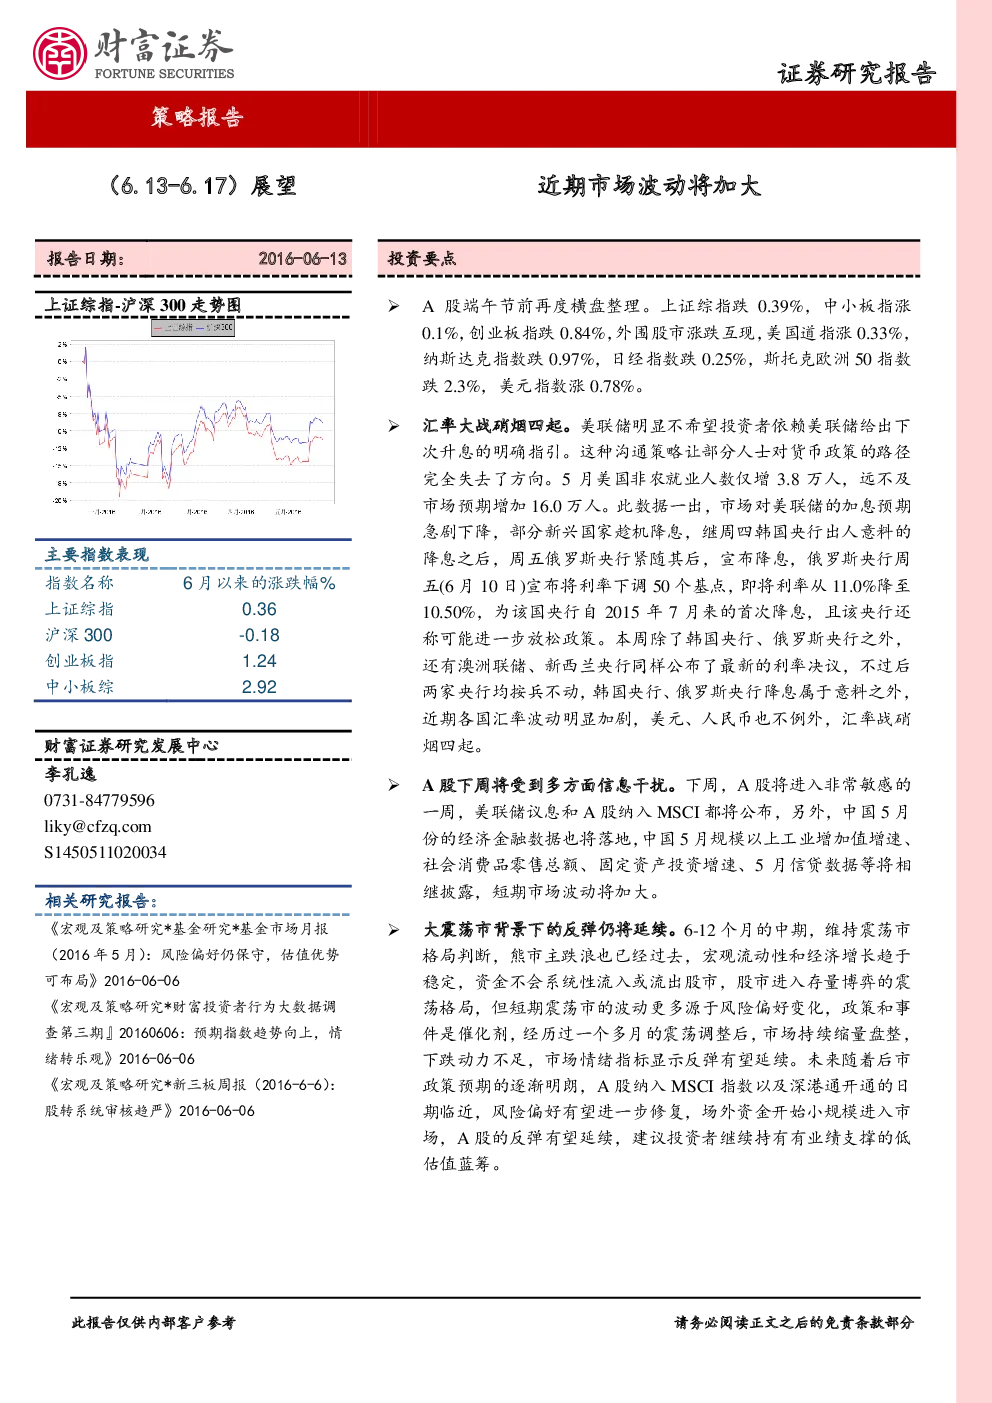Click bullet arrow before A股下周将受到多方面信息干扰
The width and height of the screenshot is (992, 1403).
tap(394, 785)
